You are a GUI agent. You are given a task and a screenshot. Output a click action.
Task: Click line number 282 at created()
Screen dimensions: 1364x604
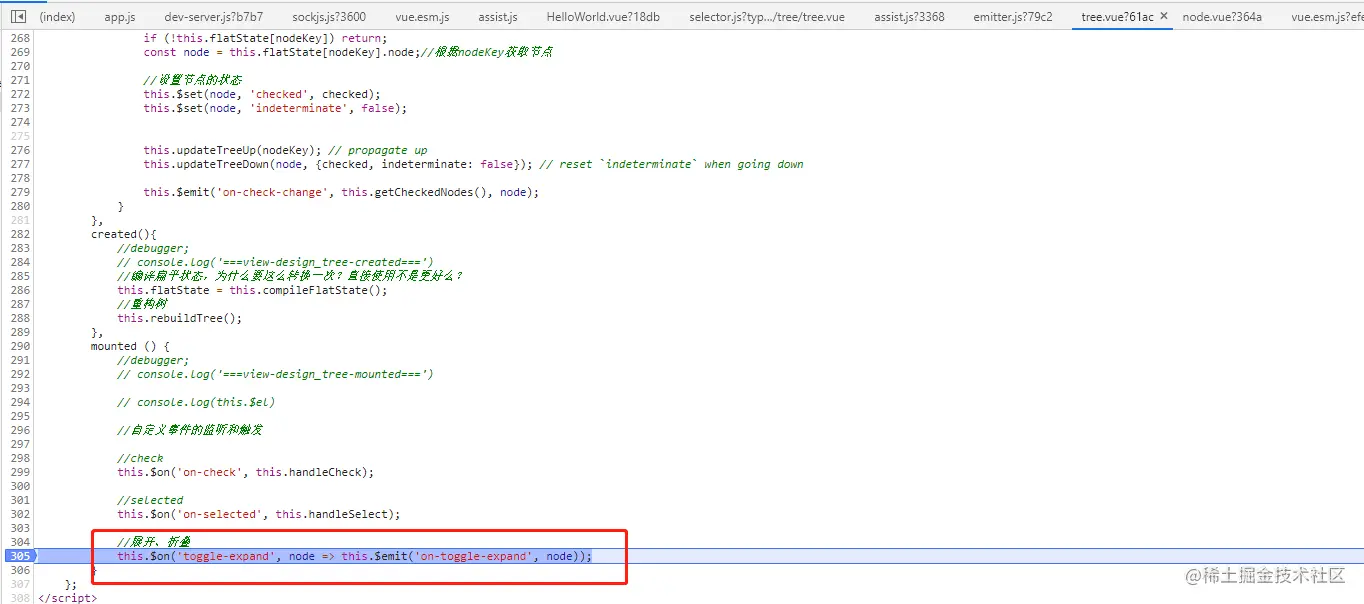(20, 234)
